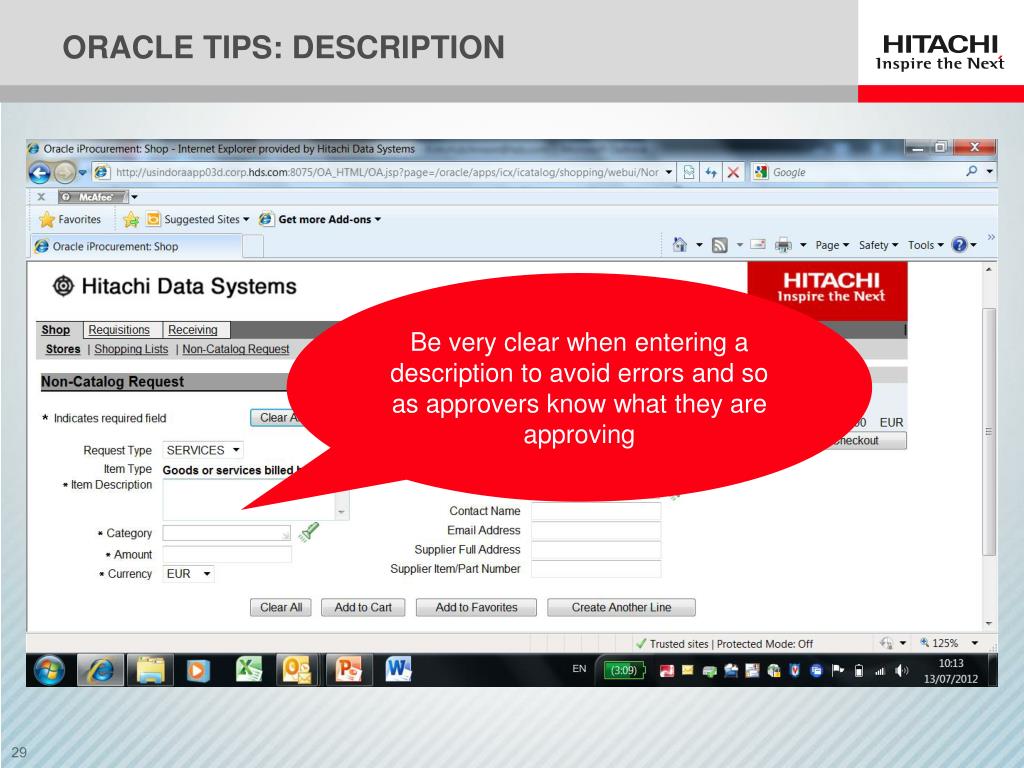This screenshot has width=1024, height=768.
Task: Switch to the Receiving tab
Action: click(193, 330)
